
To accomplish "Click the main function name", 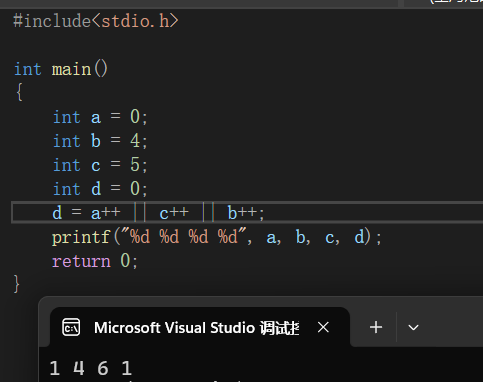I will point(71,70).
